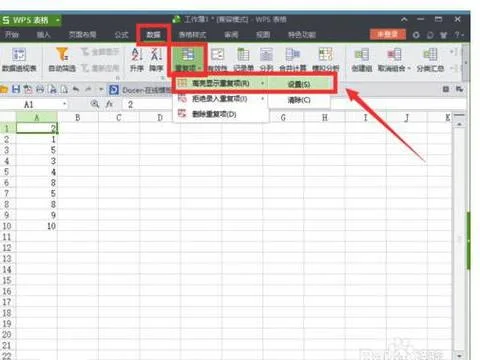Open the Review (审阅) tab

231,35
